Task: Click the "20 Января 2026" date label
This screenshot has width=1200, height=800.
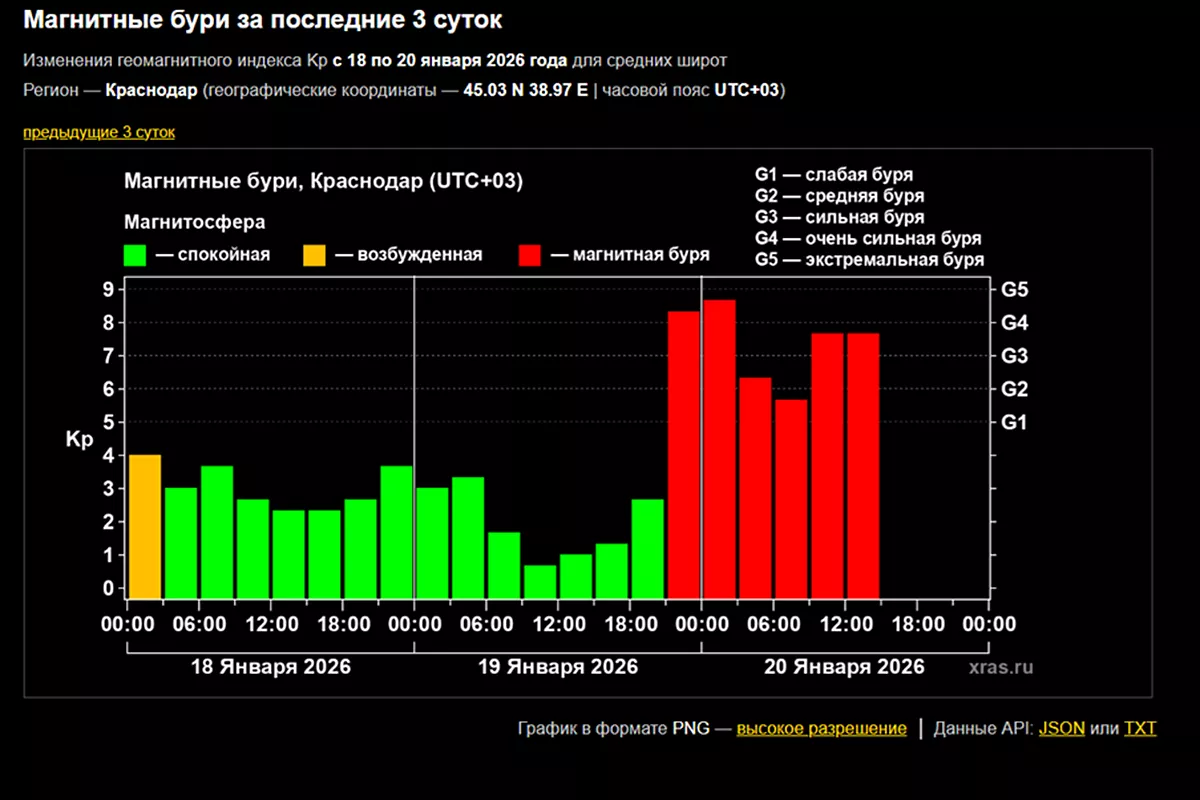Action: pos(845,667)
